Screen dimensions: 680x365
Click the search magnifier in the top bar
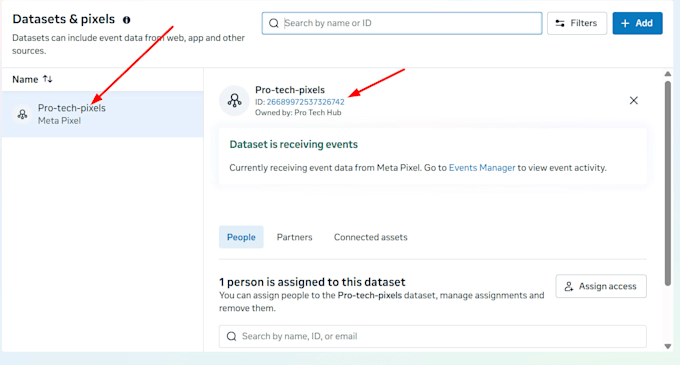coord(274,23)
